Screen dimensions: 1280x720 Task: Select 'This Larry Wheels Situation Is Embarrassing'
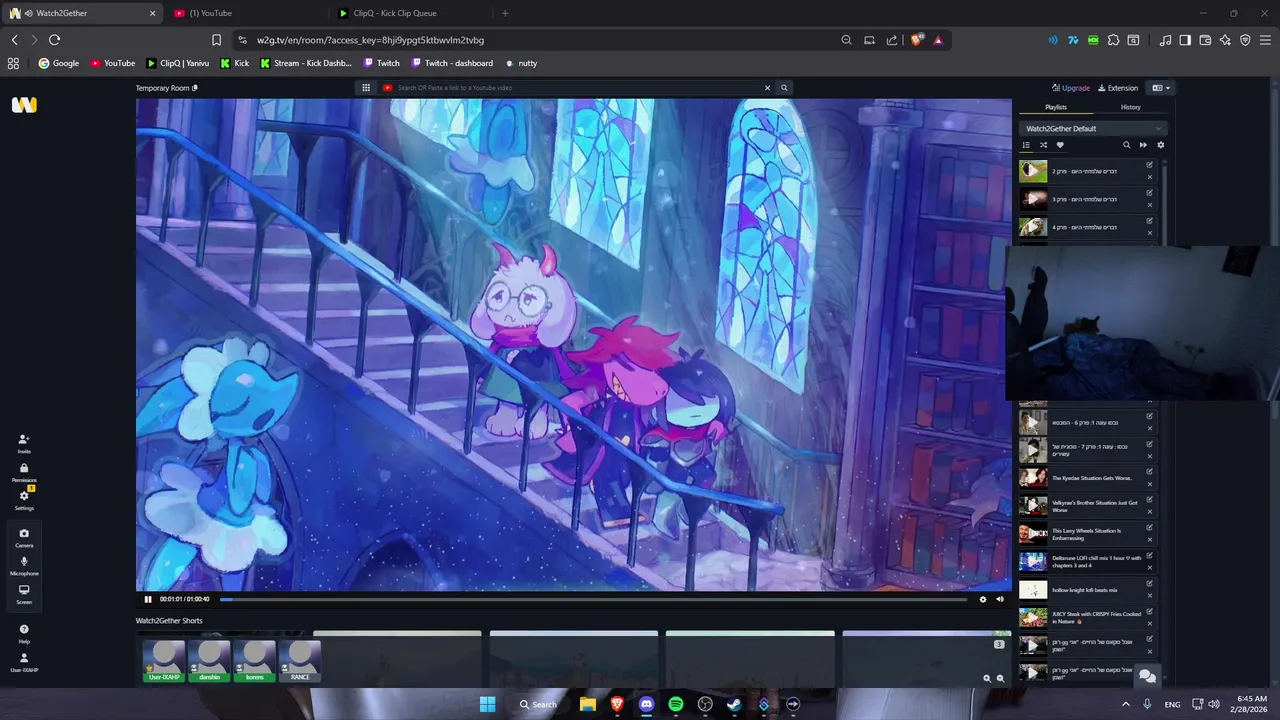point(1086,534)
